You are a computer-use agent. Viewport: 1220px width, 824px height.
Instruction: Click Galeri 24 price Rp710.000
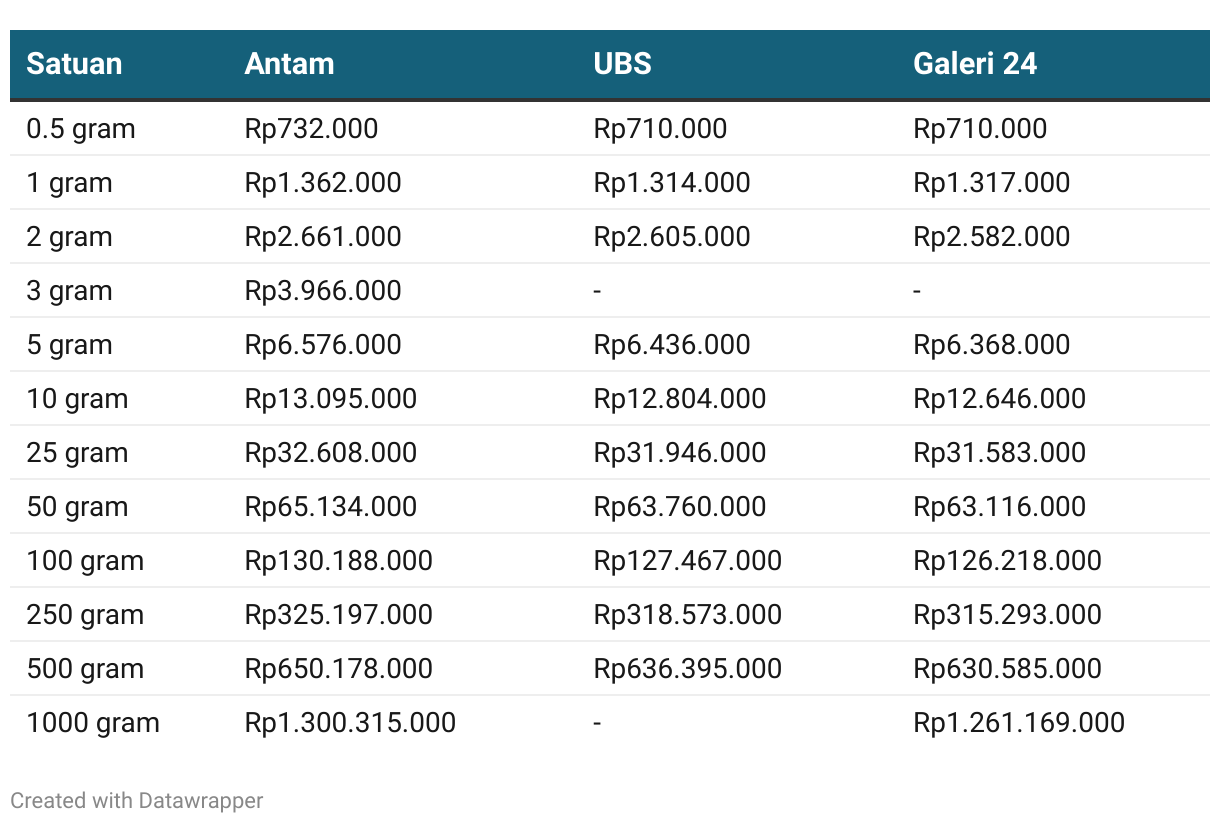[x=980, y=129]
